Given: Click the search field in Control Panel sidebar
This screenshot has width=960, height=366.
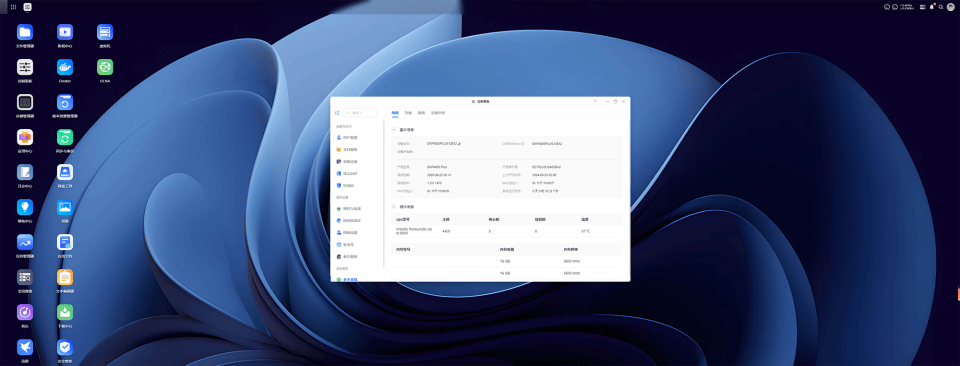Looking at the screenshot, I should (x=360, y=113).
